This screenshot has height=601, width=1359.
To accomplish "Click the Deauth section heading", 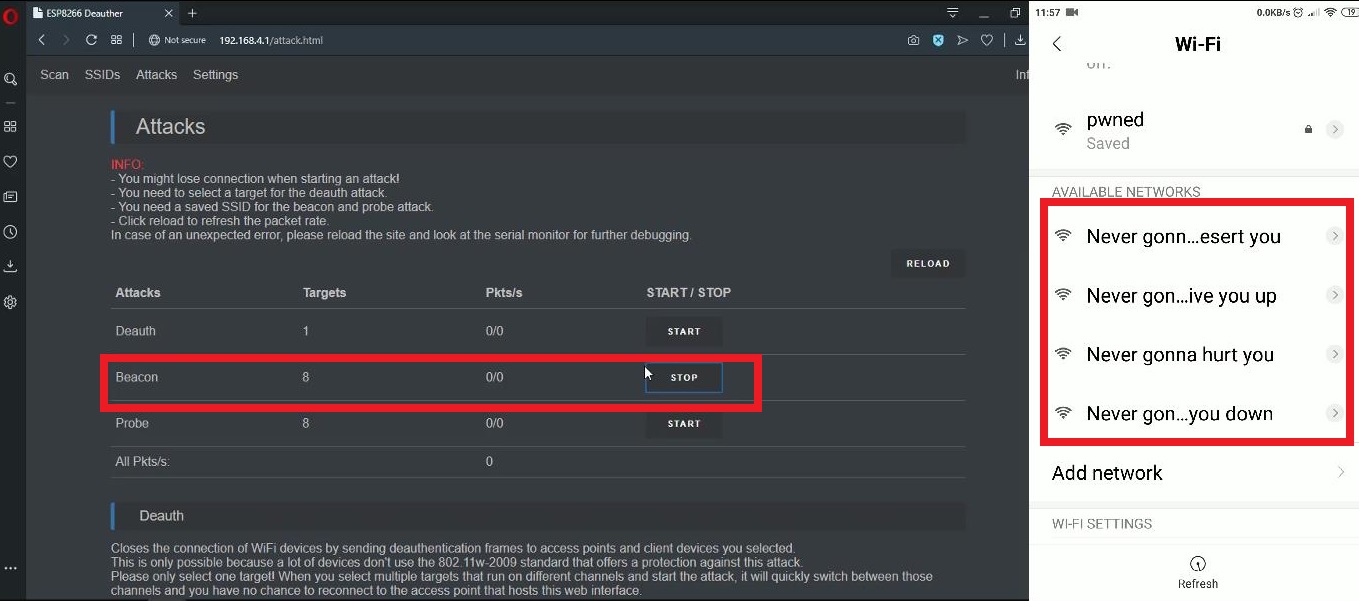I will [161, 516].
